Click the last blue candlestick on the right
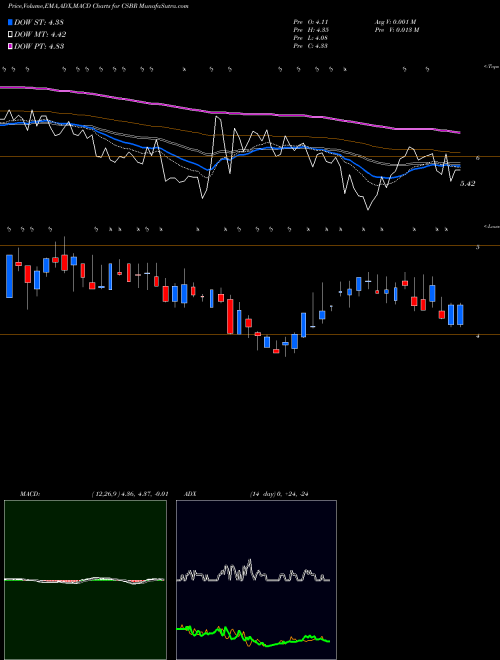The height and width of the screenshot is (660, 500). (x=460, y=314)
